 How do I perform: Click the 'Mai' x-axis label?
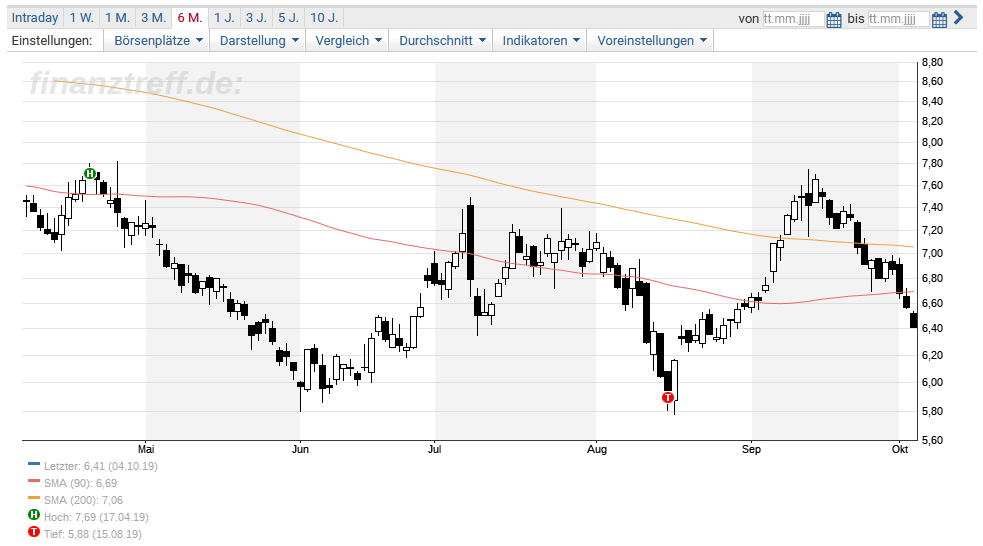coord(146,449)
